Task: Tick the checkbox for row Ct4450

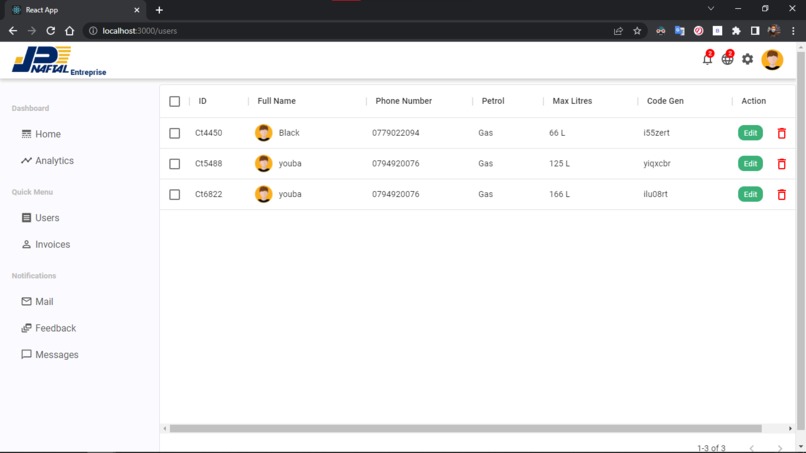Action: (175, 133)
